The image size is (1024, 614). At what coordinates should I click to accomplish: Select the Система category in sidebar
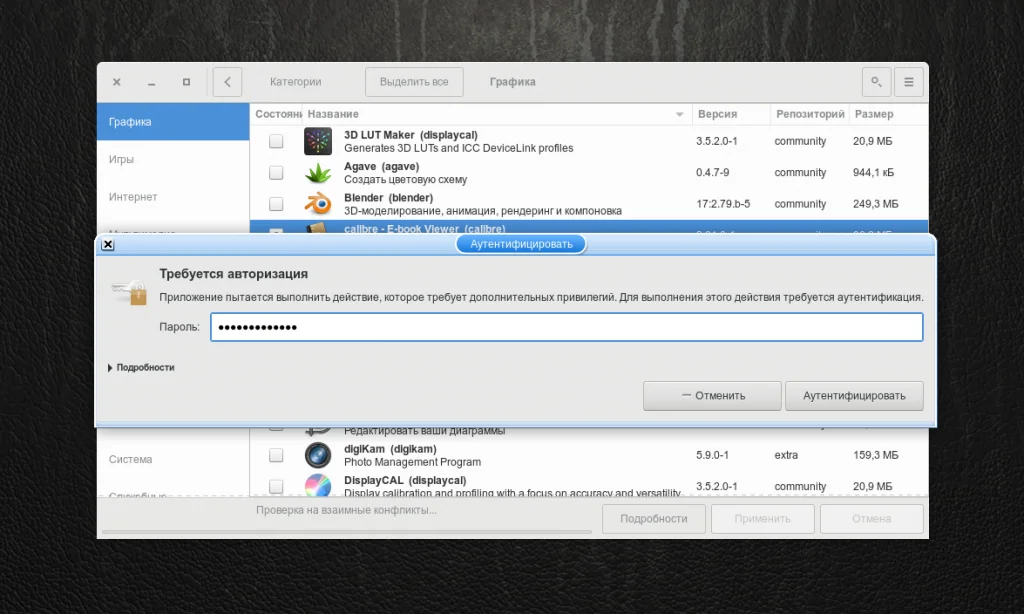coord(173,459)
